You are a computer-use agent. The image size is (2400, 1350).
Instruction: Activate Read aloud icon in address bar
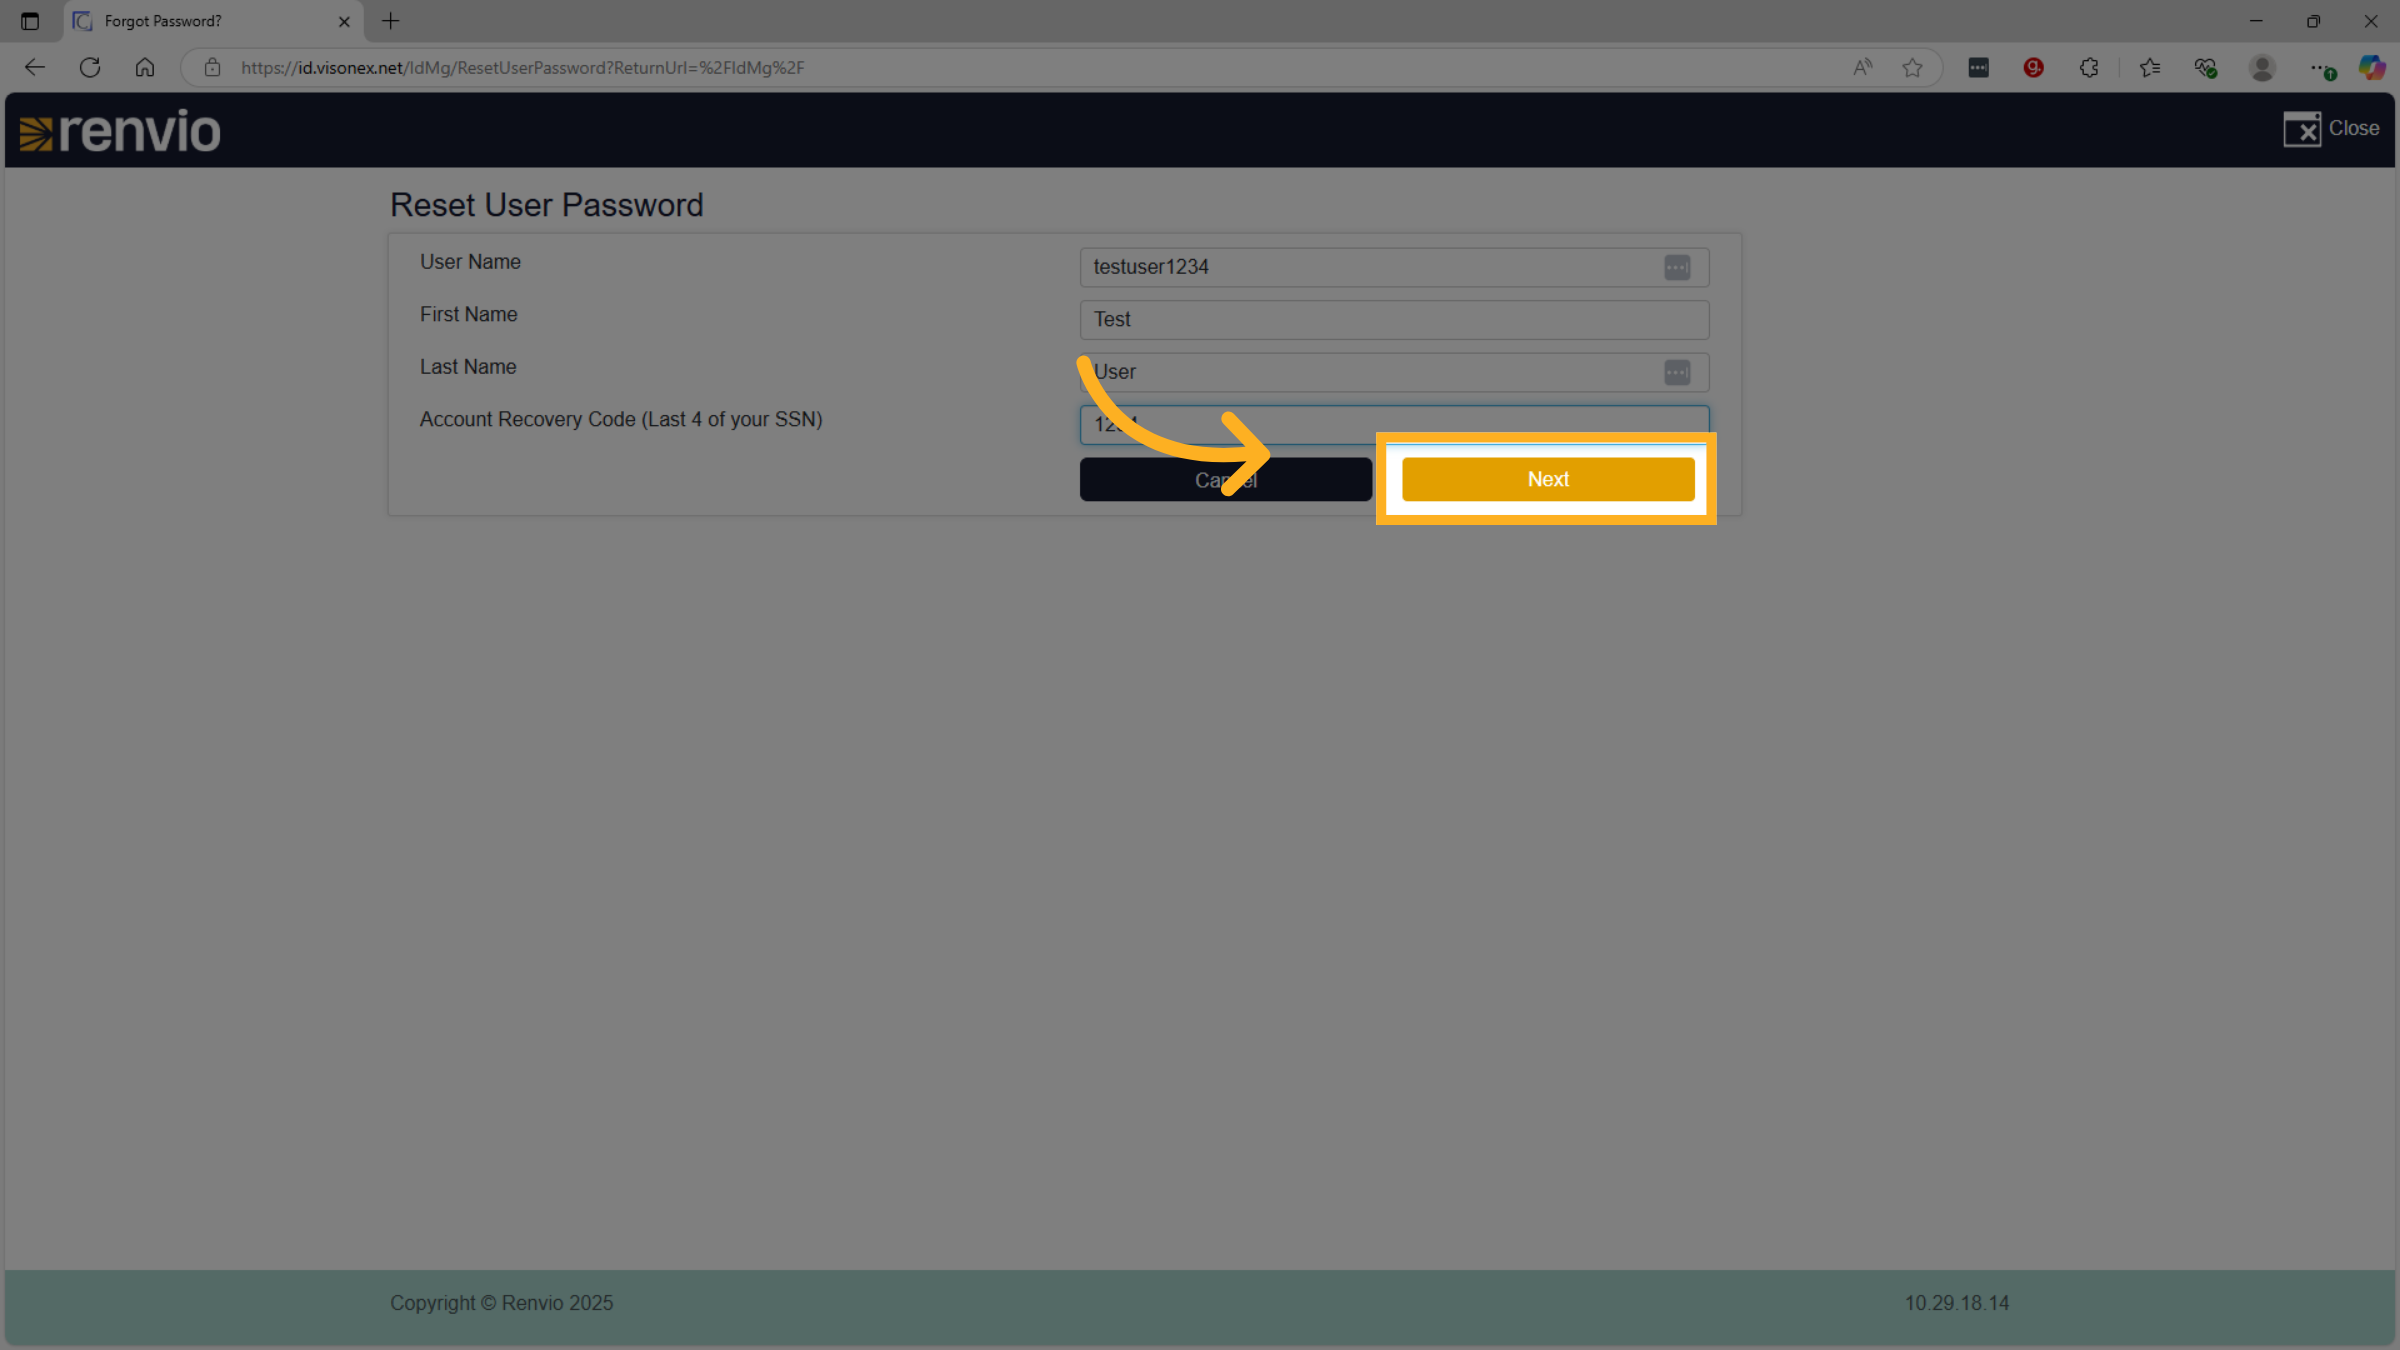(x=1862, y=68)
